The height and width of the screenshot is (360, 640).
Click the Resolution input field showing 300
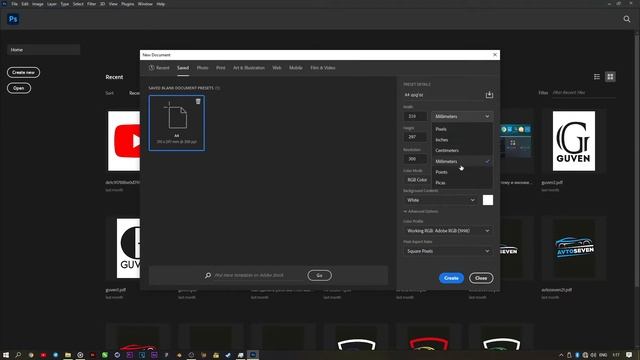pyautogui.click(x=415, y=159)
